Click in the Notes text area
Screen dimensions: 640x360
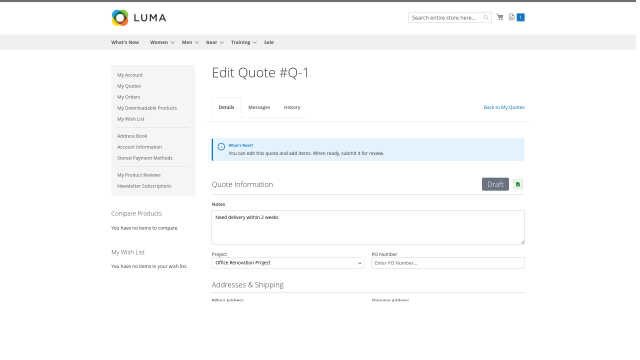[x=368, y=227]
